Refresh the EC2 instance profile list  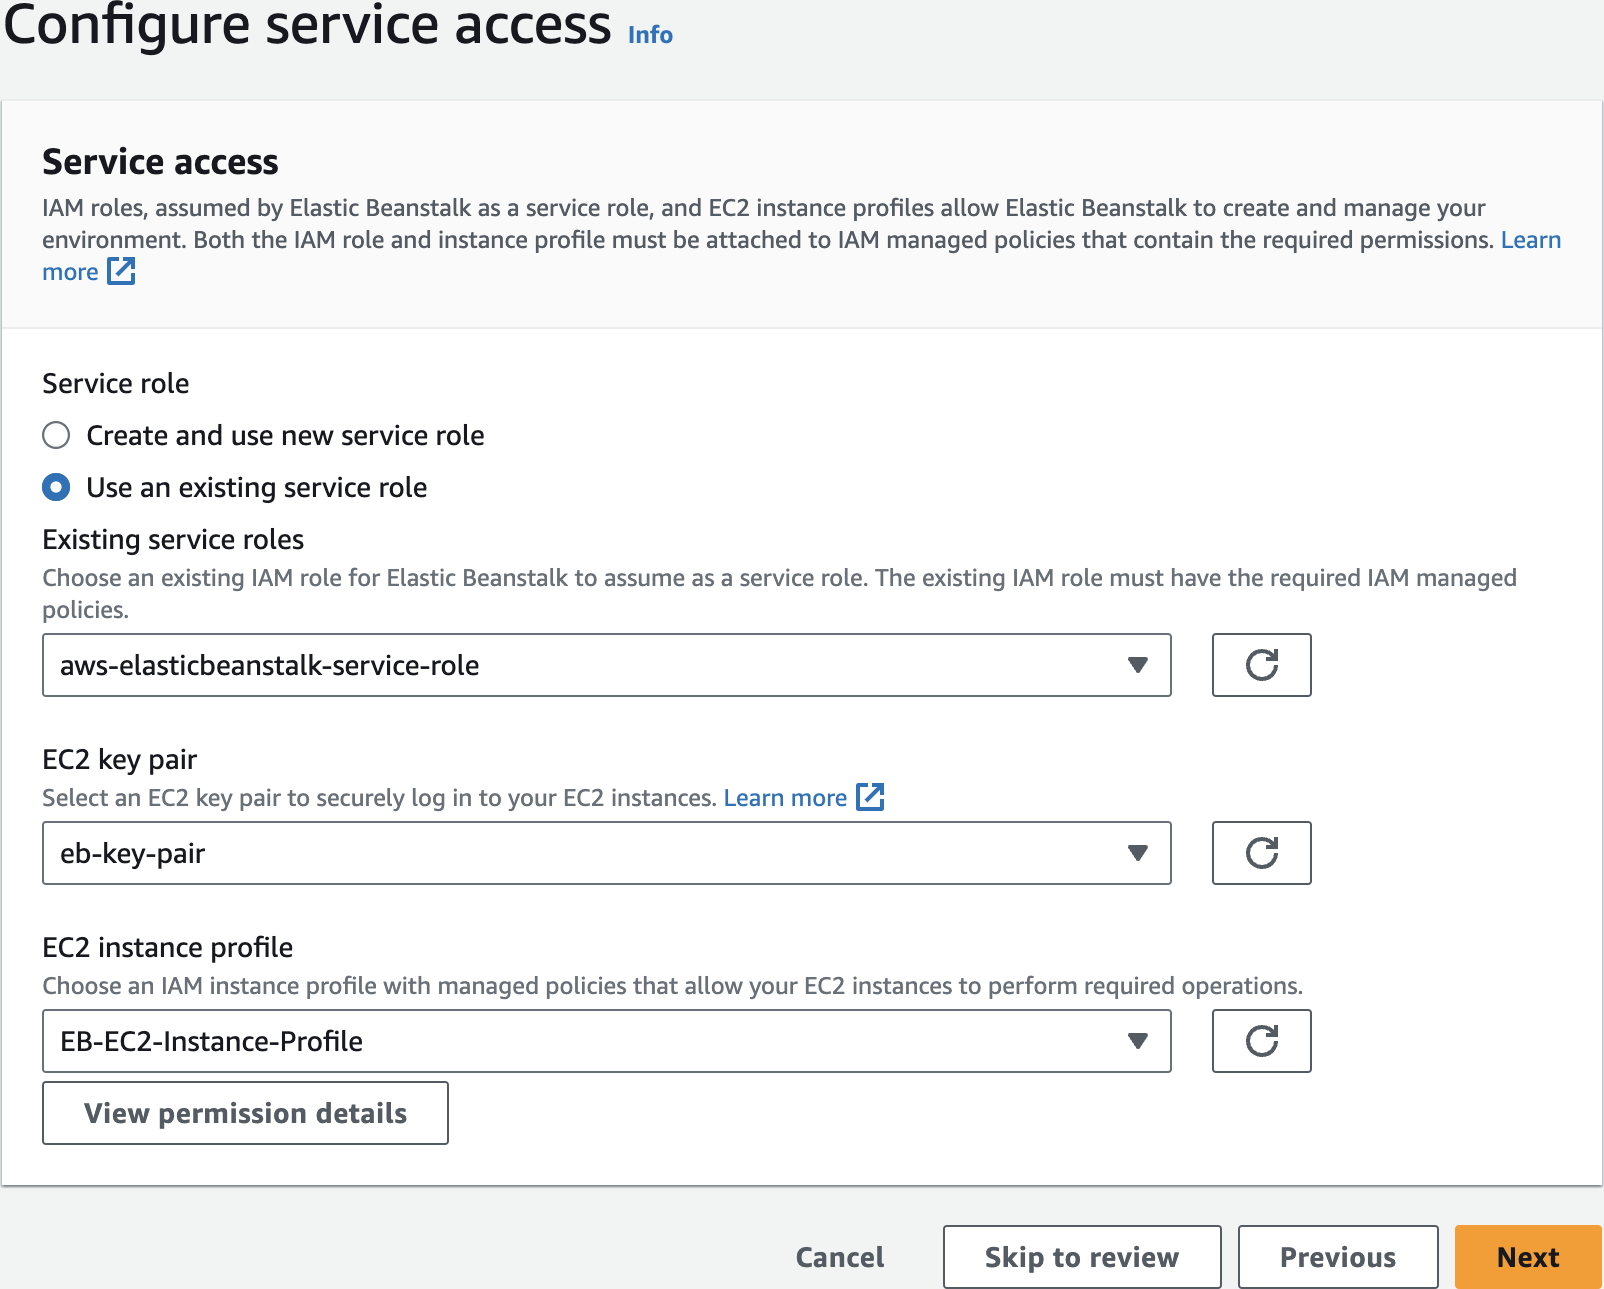[x=1261, y=1041]
